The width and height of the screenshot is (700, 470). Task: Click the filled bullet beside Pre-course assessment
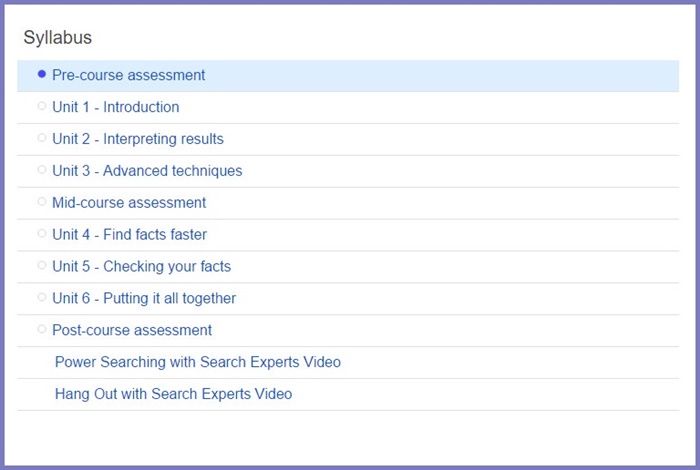tap(42, 74)
